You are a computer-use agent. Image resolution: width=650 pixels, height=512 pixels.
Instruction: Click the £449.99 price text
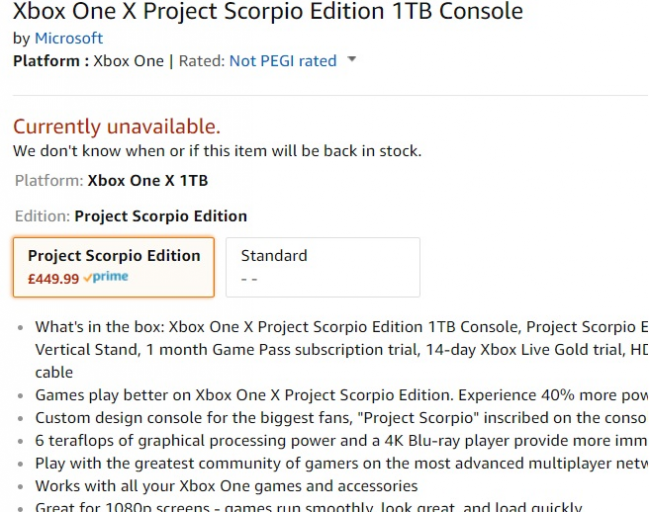click(x=53, y=279)
